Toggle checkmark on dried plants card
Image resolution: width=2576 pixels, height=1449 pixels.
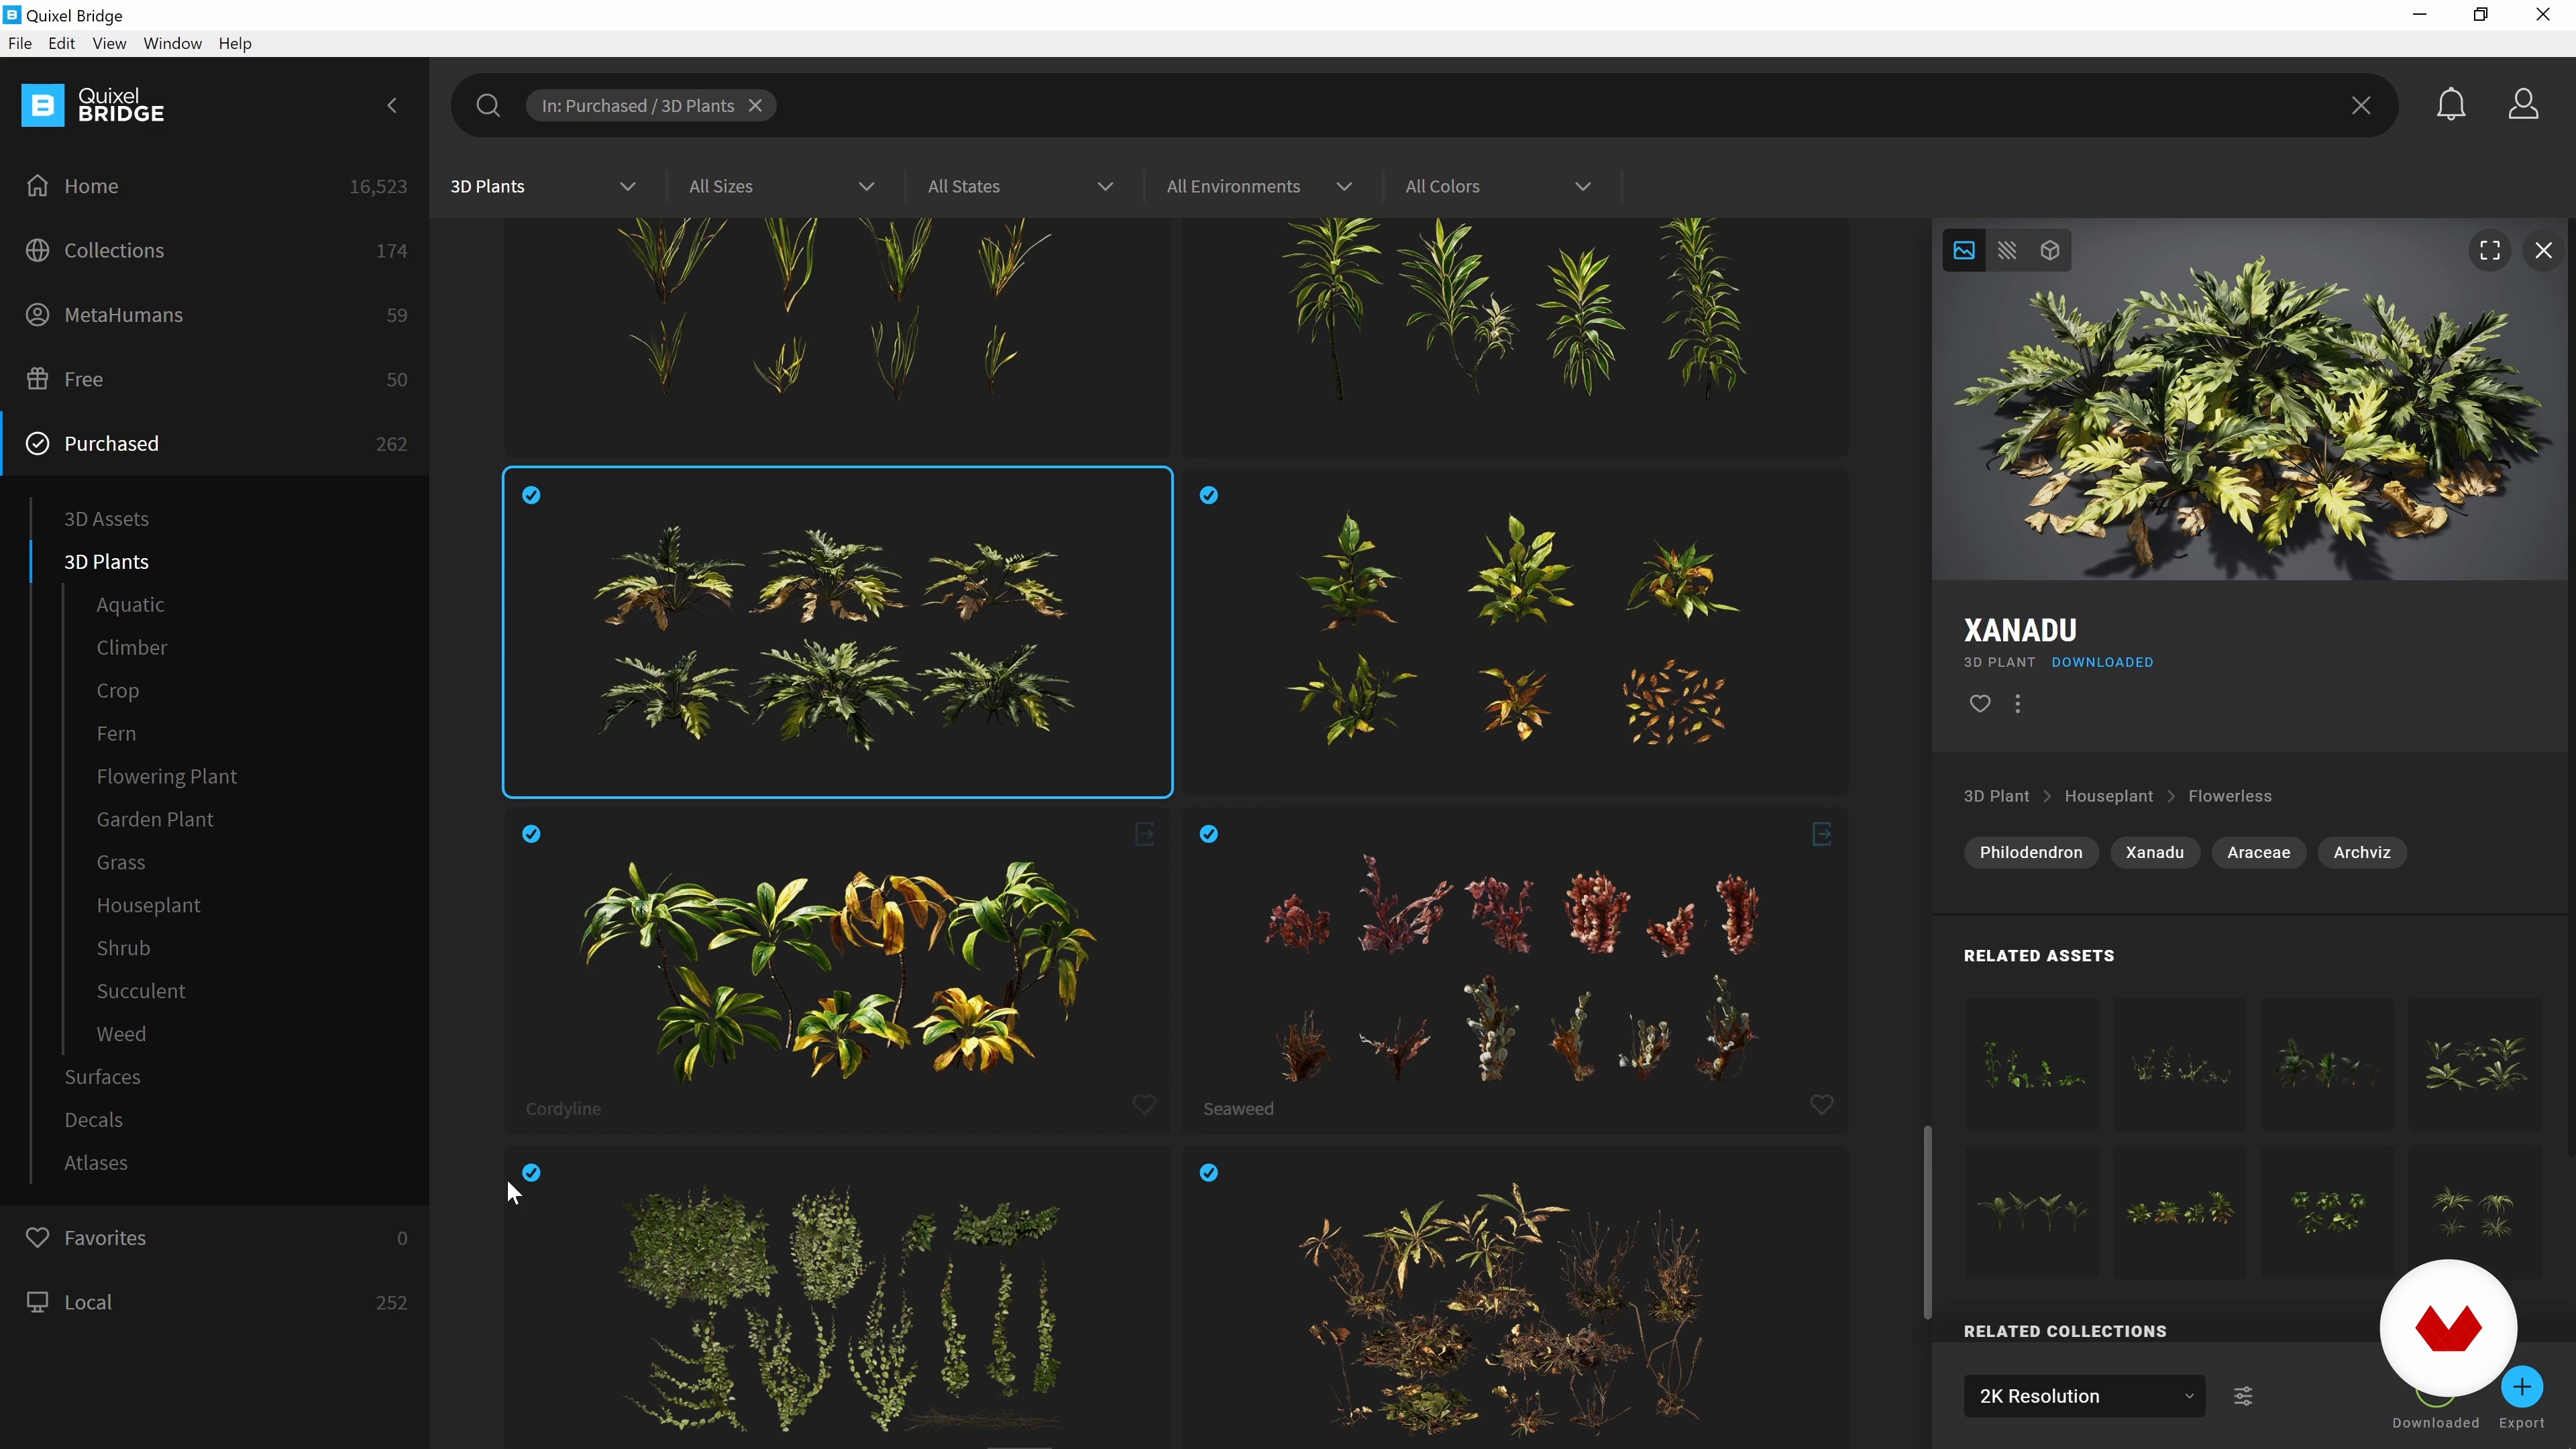pyautogui.click(x=1209, y=1173)
